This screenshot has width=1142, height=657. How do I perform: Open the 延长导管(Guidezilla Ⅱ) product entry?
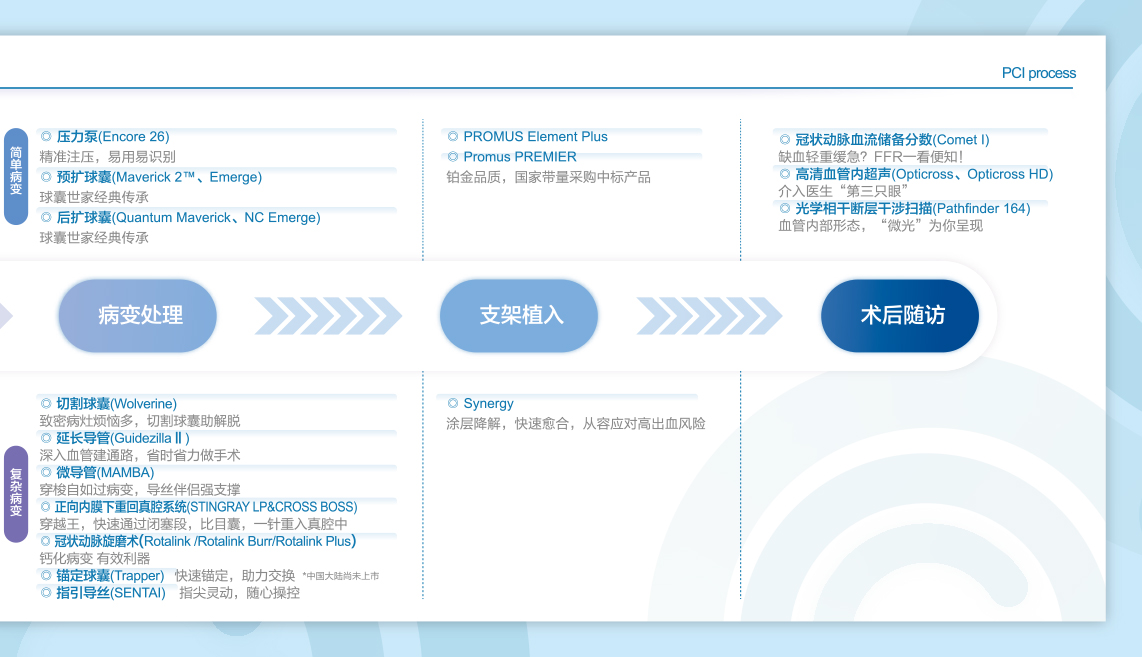tap(123, 438)
